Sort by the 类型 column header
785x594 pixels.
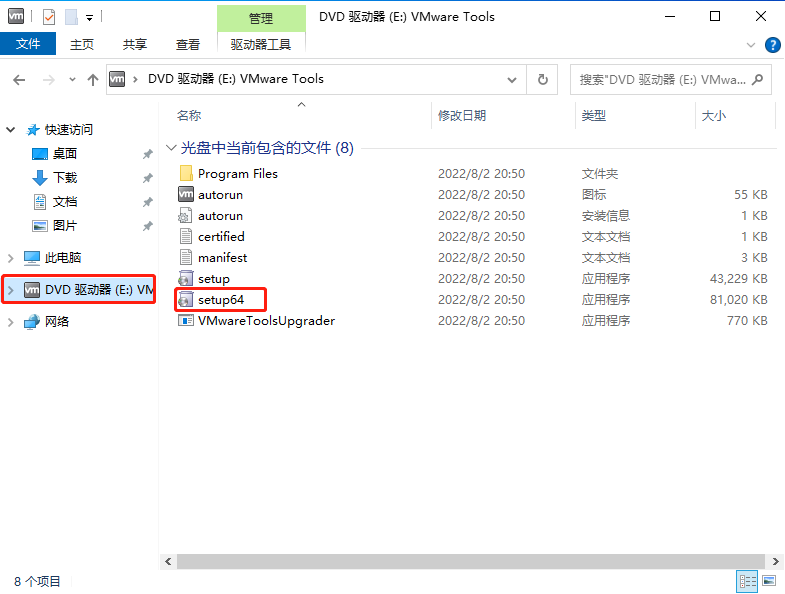click(x=594, y=116)
